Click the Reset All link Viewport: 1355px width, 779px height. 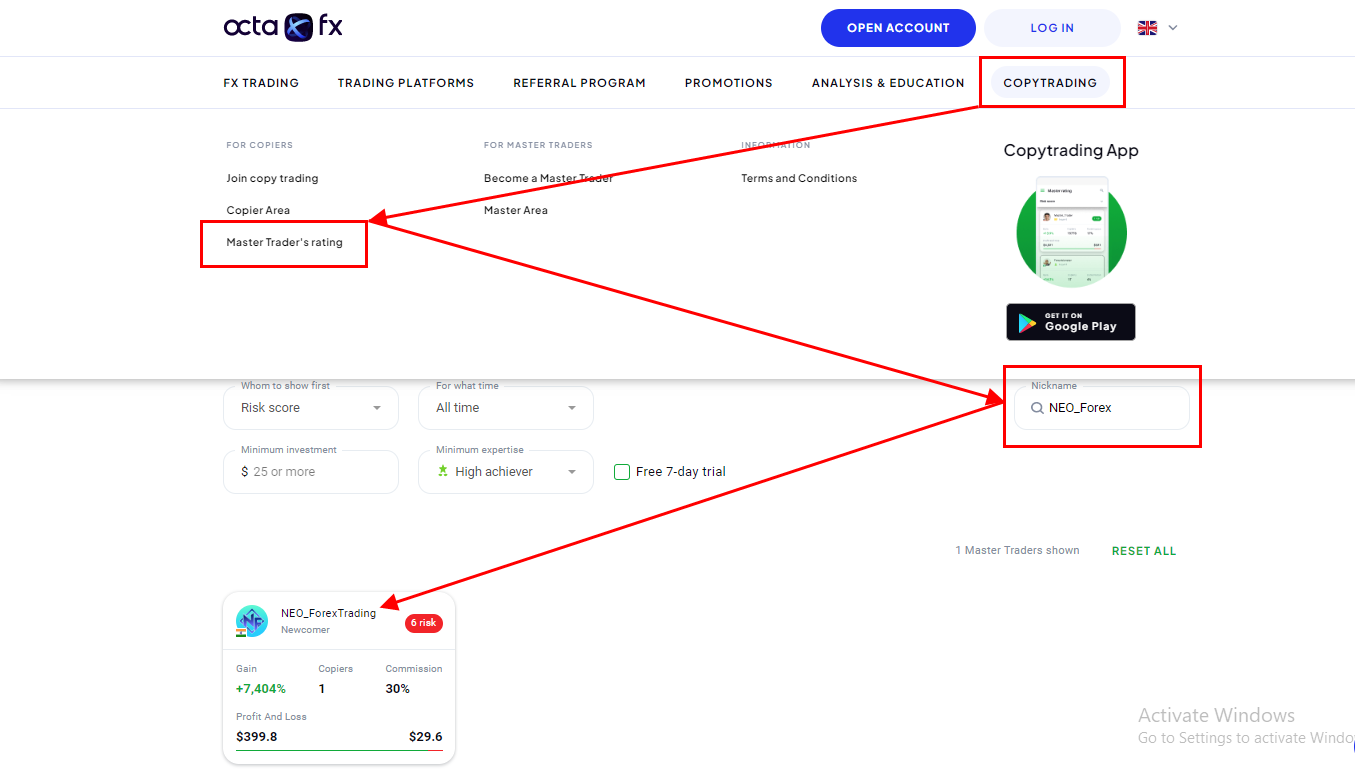coord(1143,551)
